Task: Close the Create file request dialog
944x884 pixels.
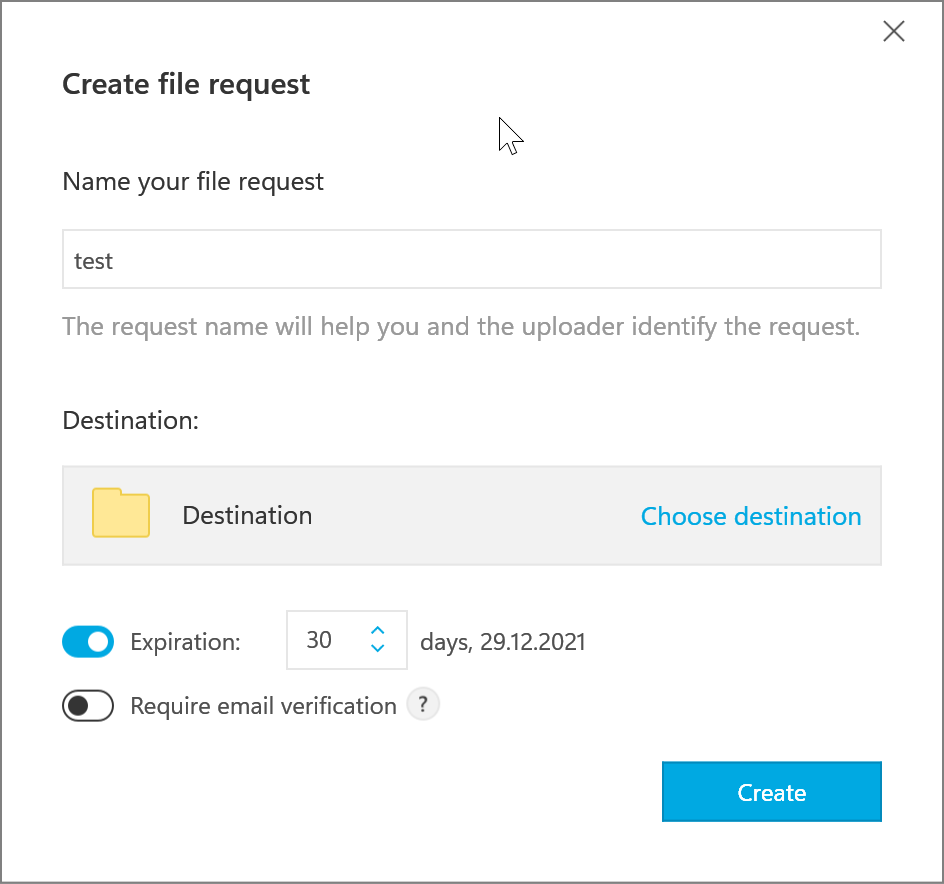Action: tap(893, 31)
